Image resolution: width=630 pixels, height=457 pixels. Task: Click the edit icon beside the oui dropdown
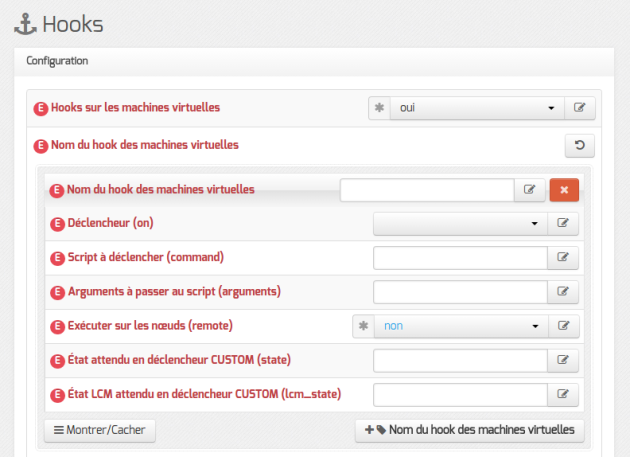tap(579, 108)
